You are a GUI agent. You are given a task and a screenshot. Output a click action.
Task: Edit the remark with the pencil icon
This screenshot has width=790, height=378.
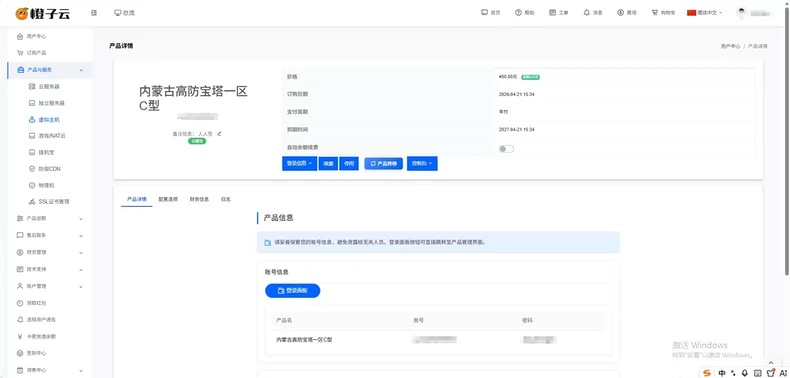pyautogui.click(x=220, y=134)
